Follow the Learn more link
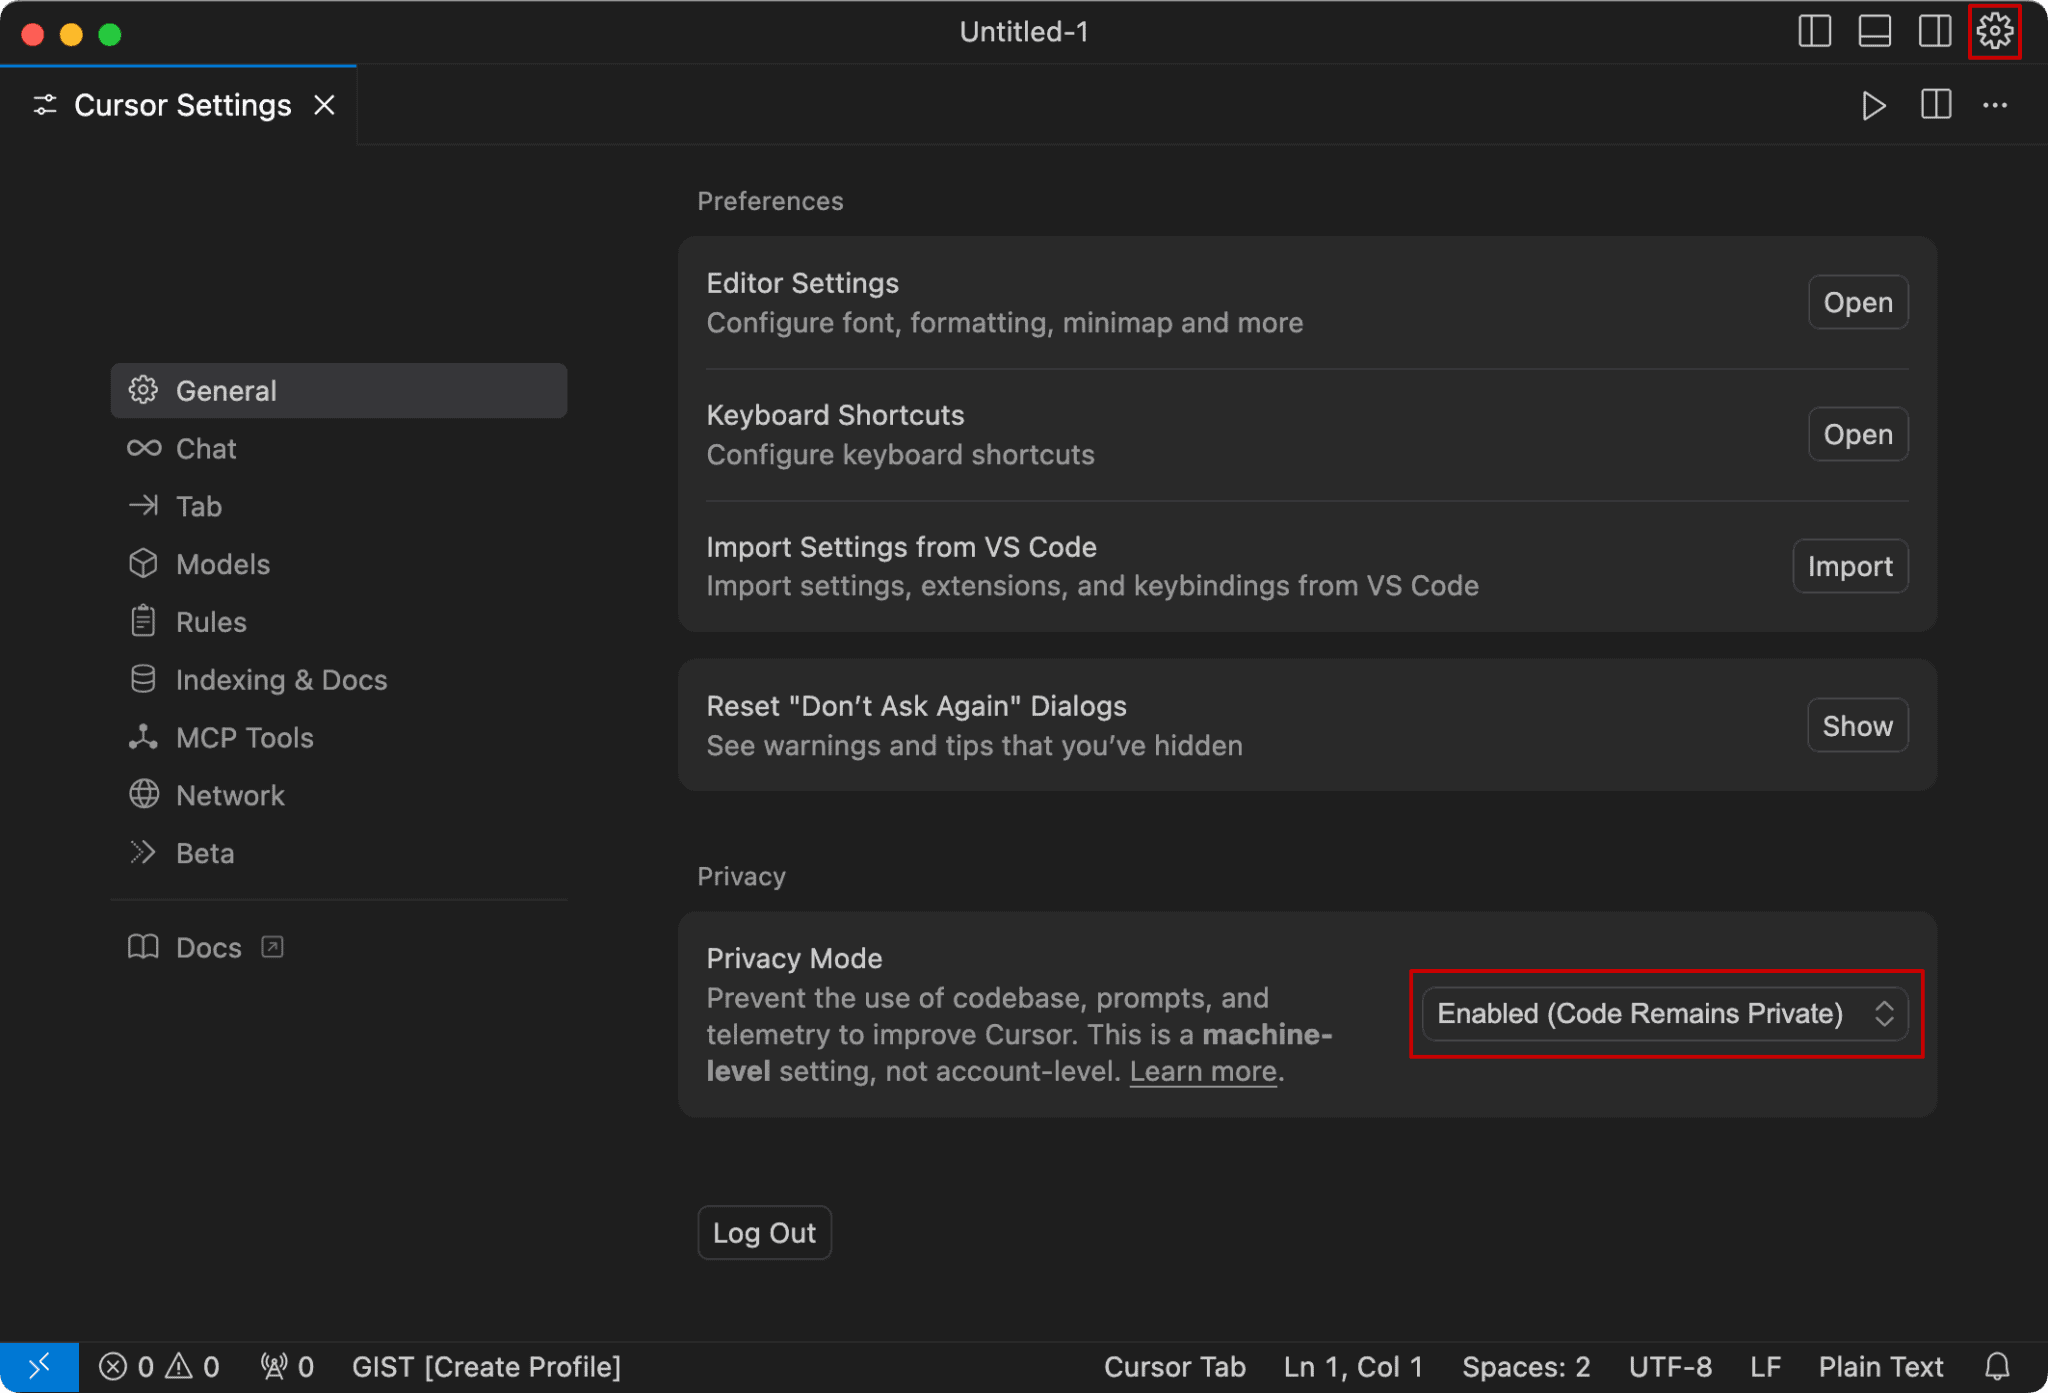 coord(1203,1071)
